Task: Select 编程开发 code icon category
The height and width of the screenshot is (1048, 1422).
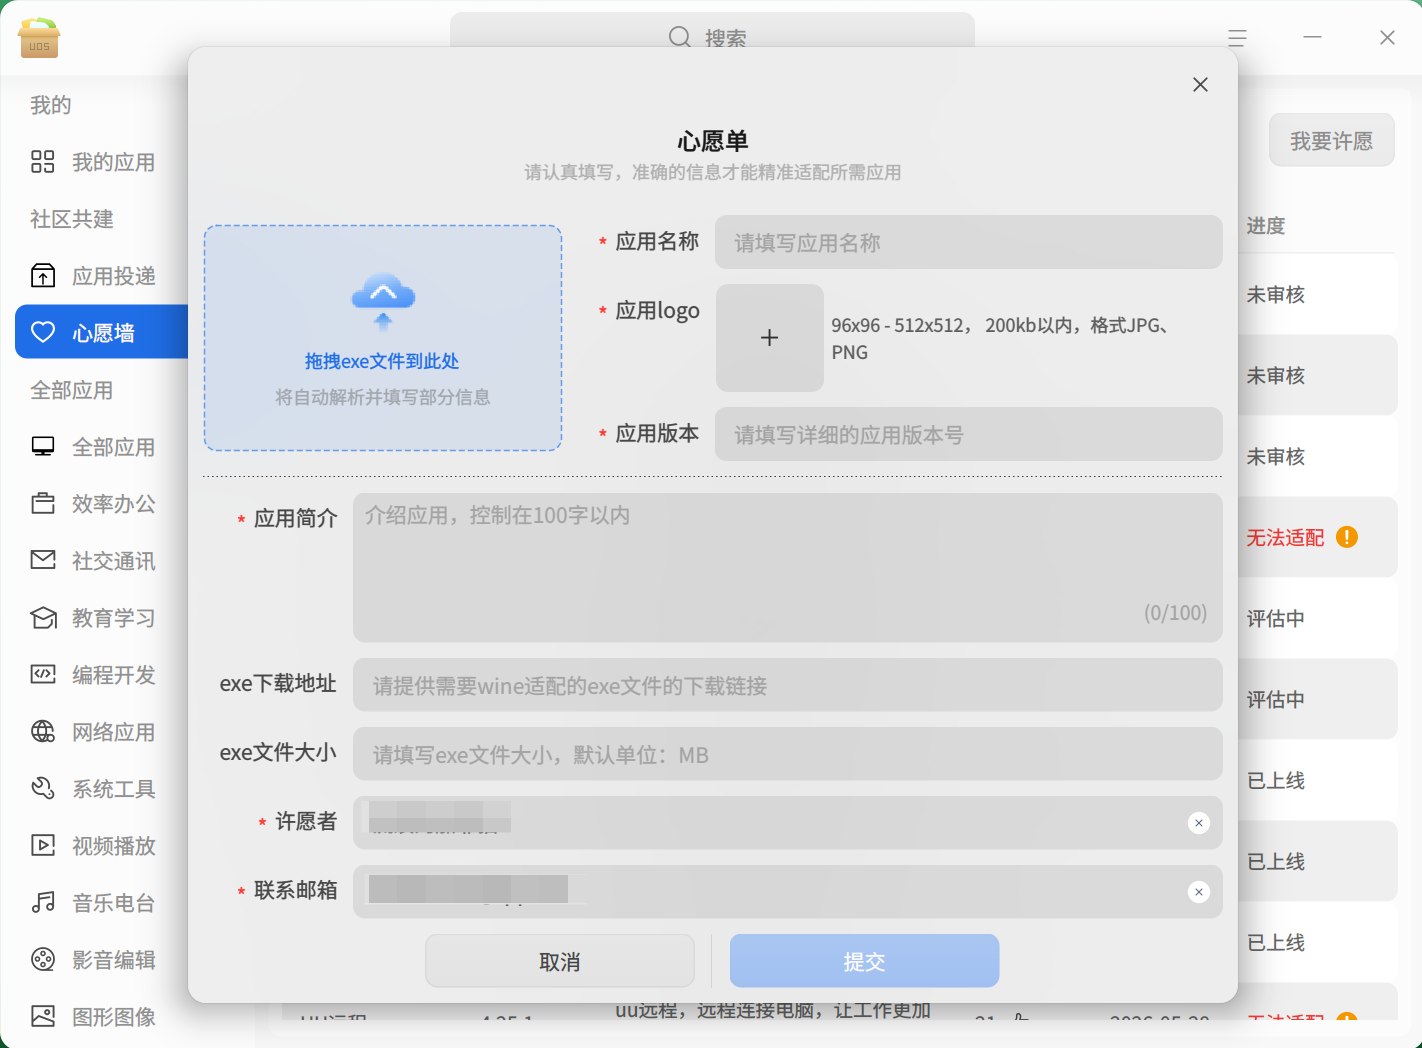Action: pos(43,674)
